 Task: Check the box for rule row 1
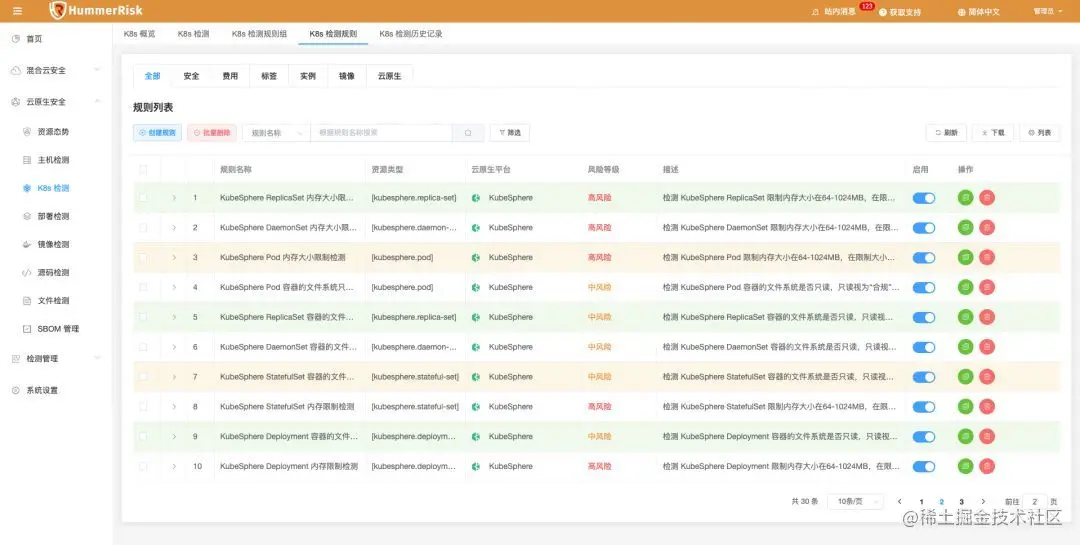click(x=143, y=198)
